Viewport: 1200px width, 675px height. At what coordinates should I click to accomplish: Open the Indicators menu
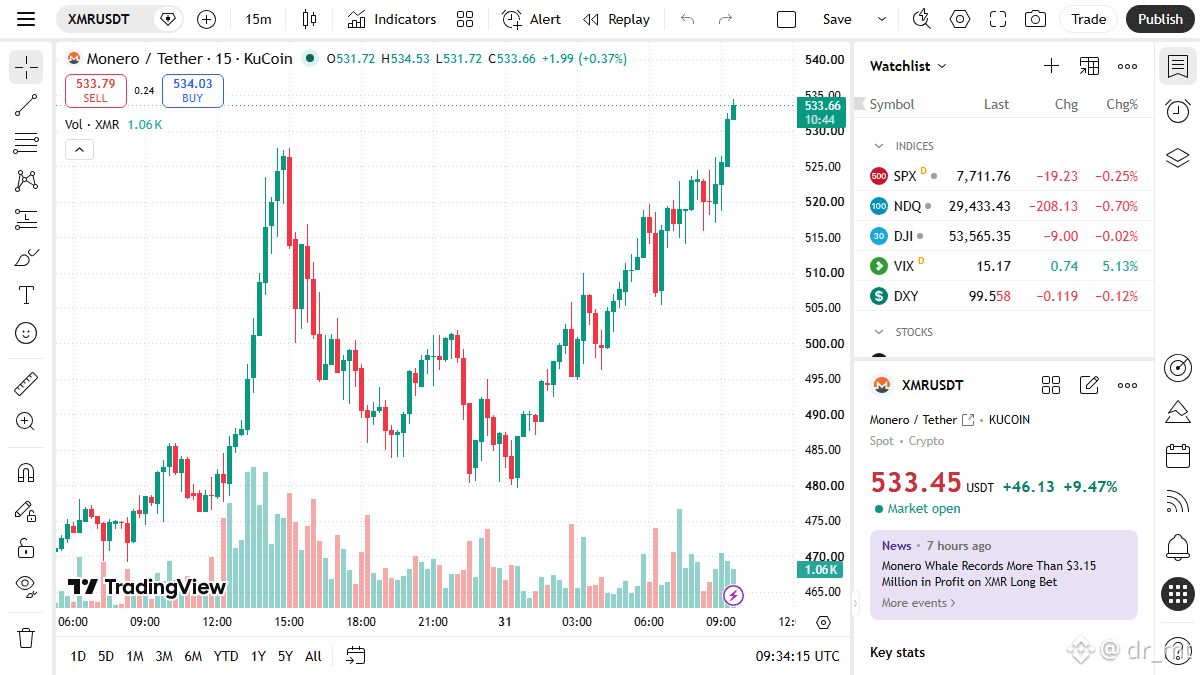(392, 19)
